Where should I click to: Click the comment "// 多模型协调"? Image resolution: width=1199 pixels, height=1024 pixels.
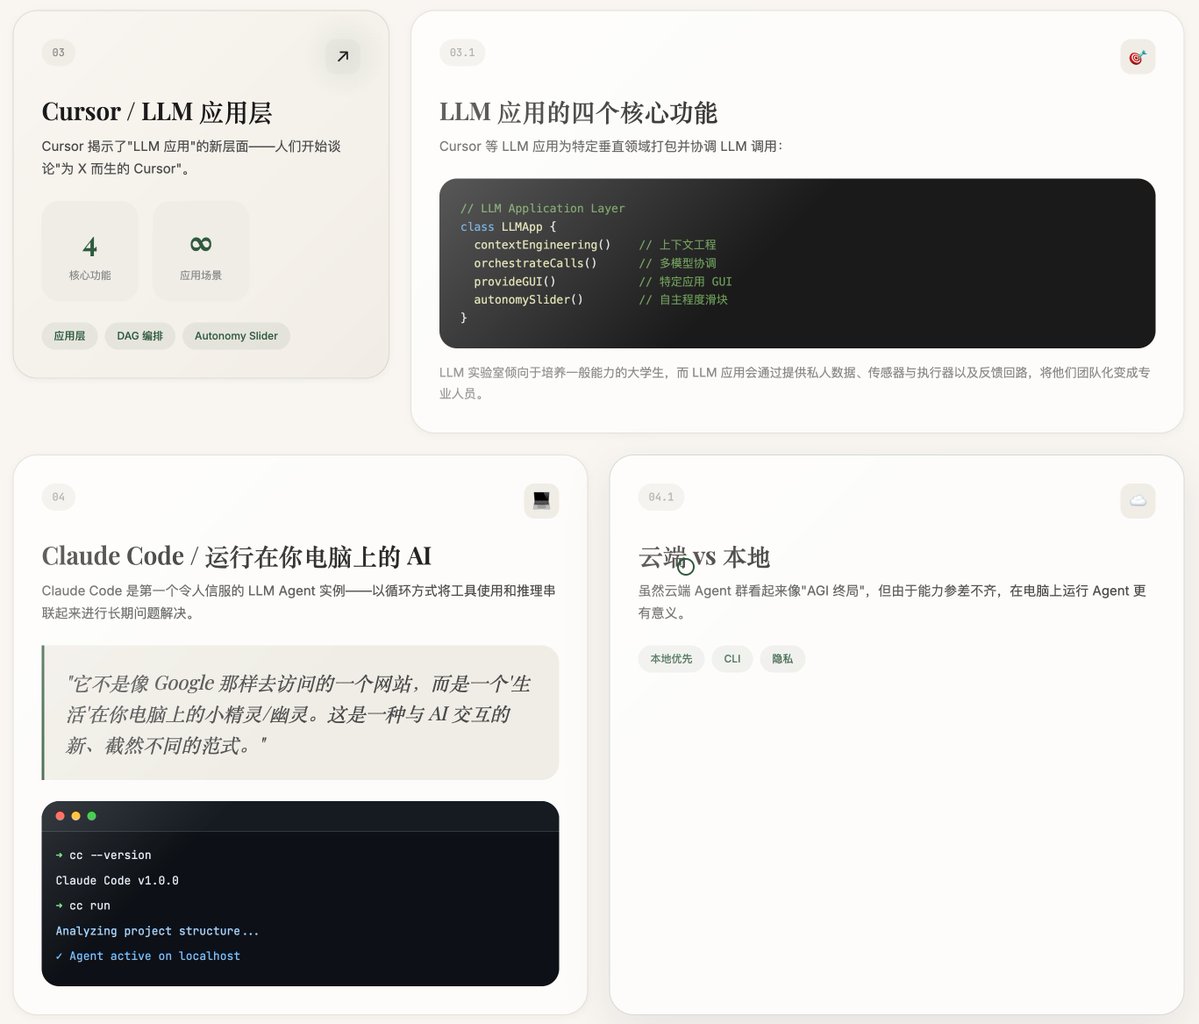click(677, 263)
